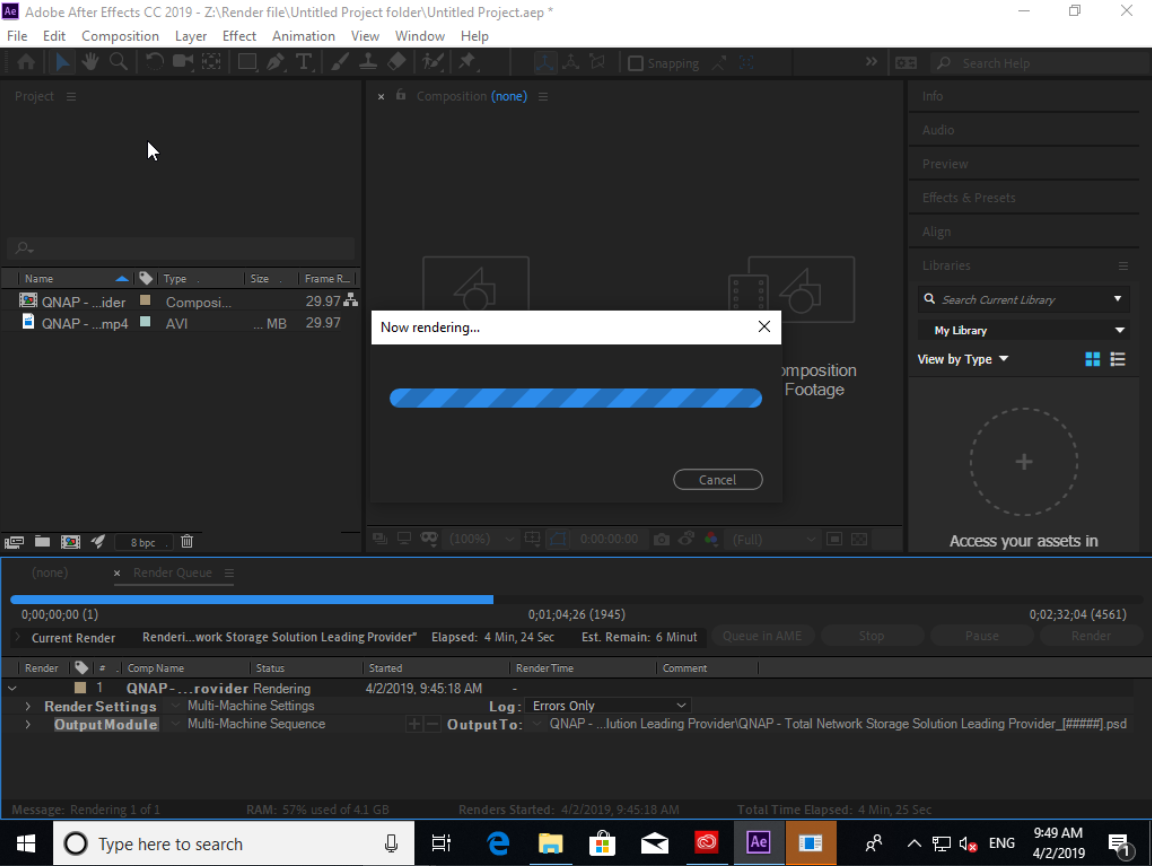The width and height of the screenshot is (1152, 866).
Task: Click the Pause render button
Action: 982,635
